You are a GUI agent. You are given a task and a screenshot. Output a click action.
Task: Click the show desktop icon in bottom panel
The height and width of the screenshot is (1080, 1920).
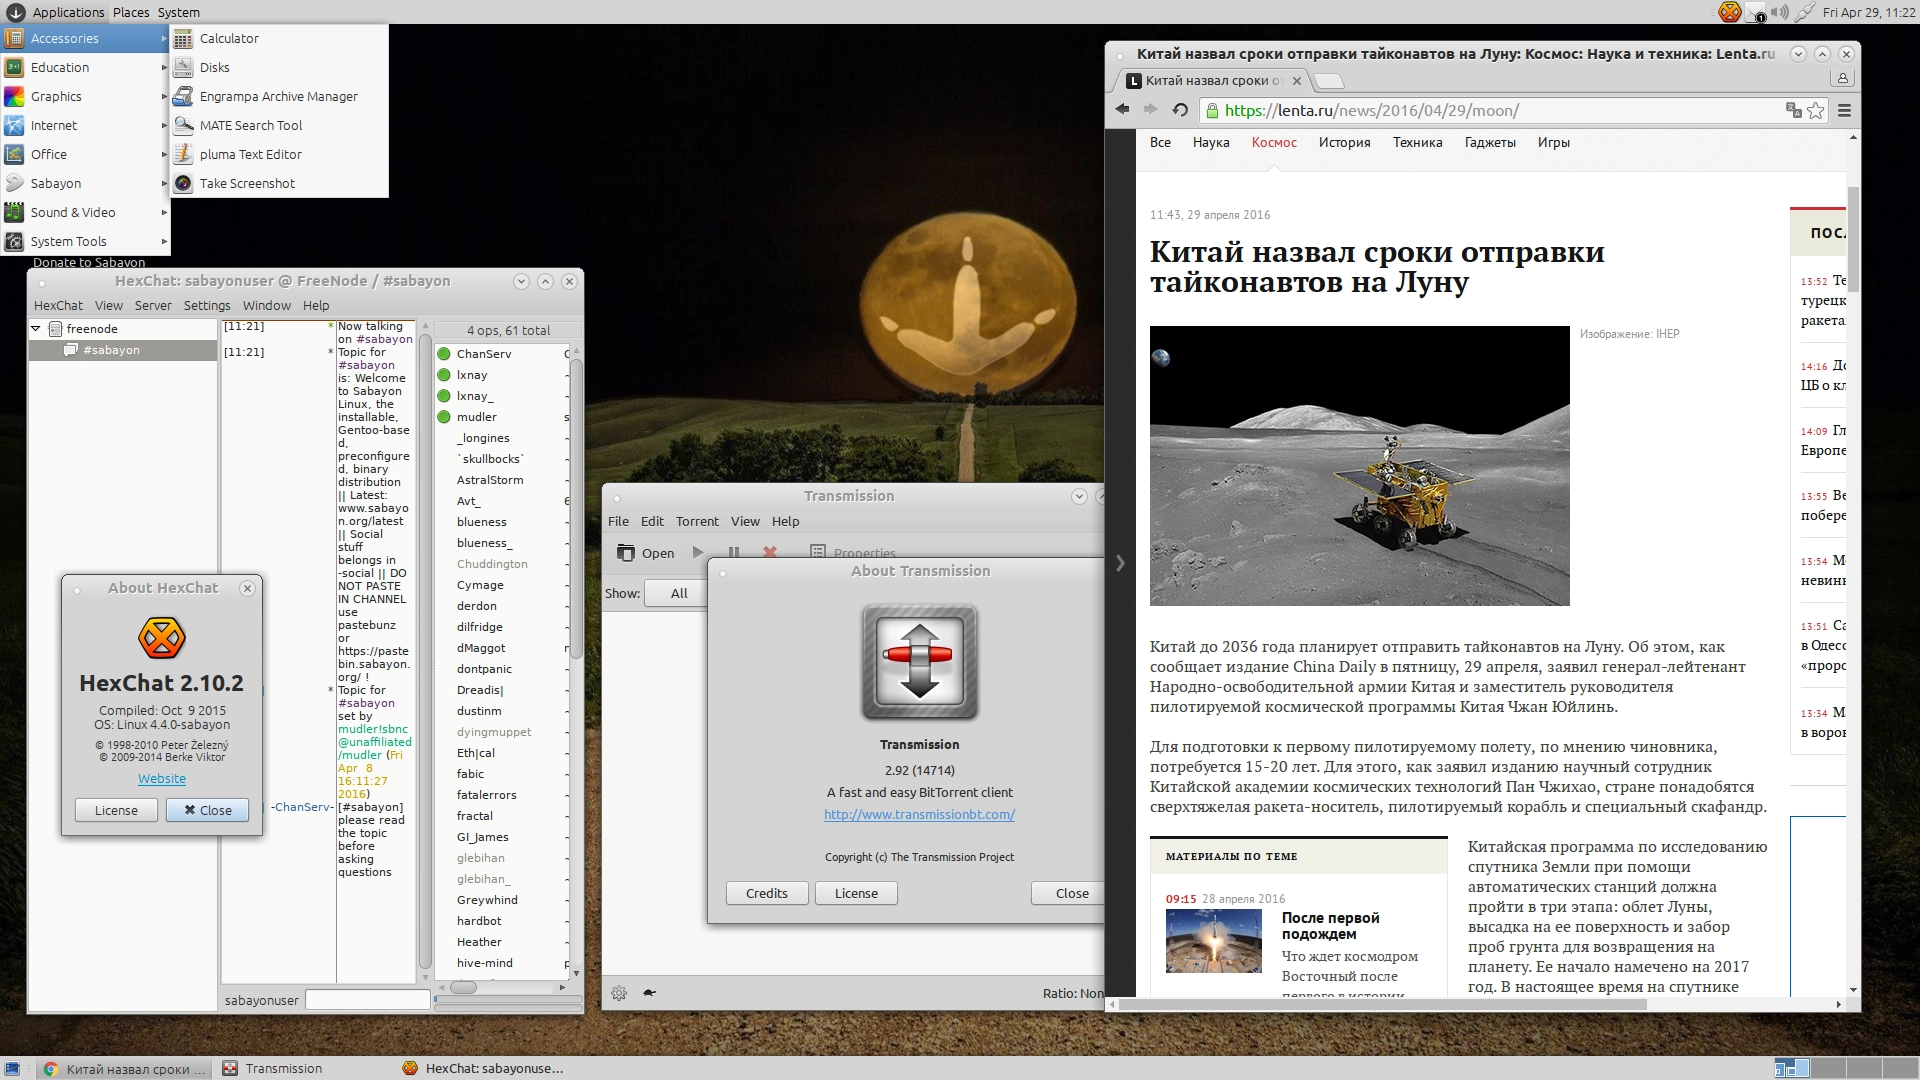click(x=12, y=1068)
